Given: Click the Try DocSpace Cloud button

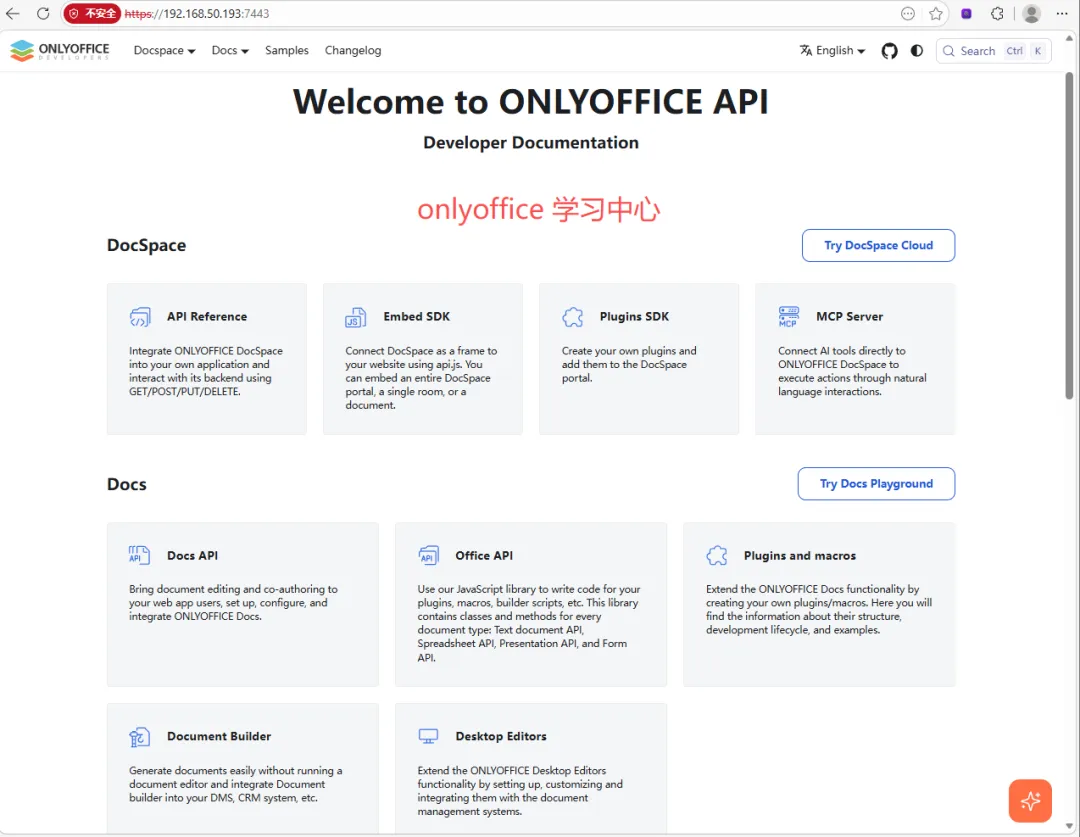Looking at the screenshot, I should [x=878, y=245].
